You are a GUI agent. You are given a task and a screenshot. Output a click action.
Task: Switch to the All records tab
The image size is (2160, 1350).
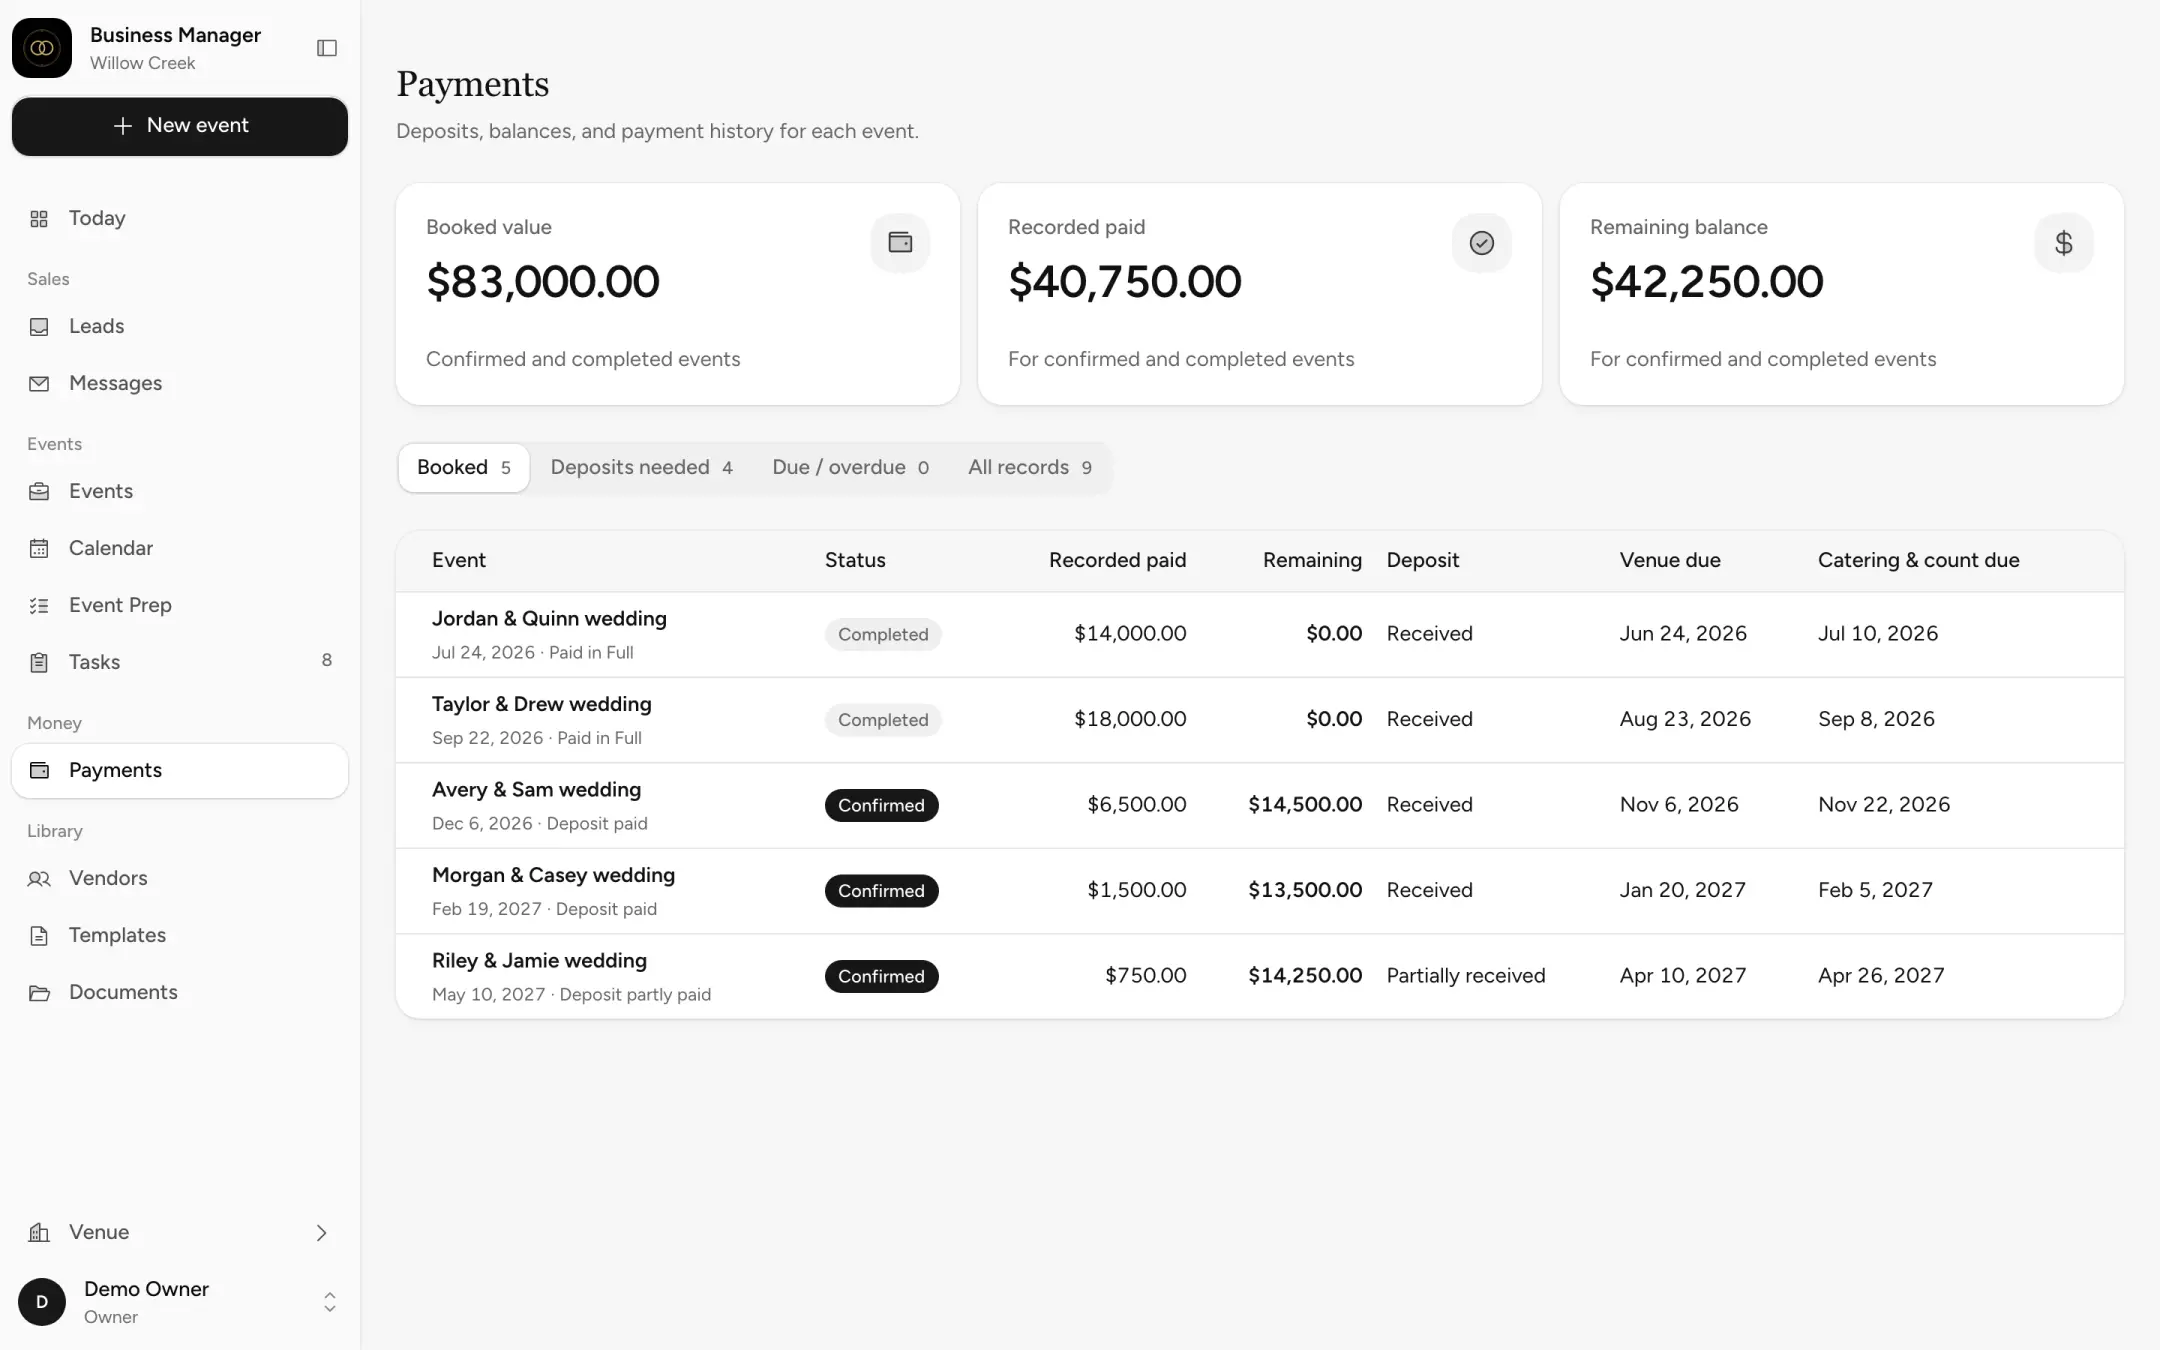coord(1030,468)
